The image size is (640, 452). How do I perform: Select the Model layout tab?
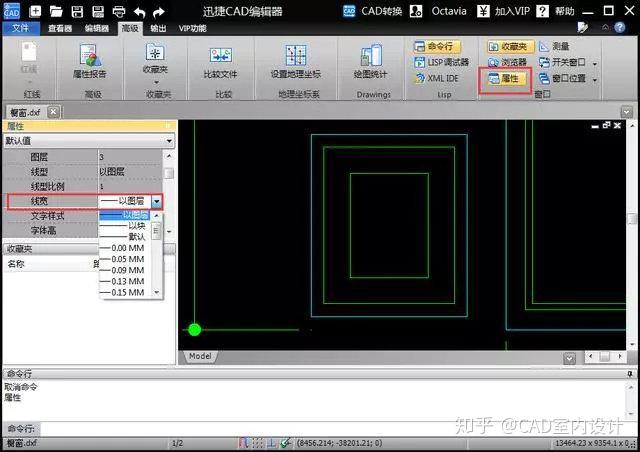200,356
